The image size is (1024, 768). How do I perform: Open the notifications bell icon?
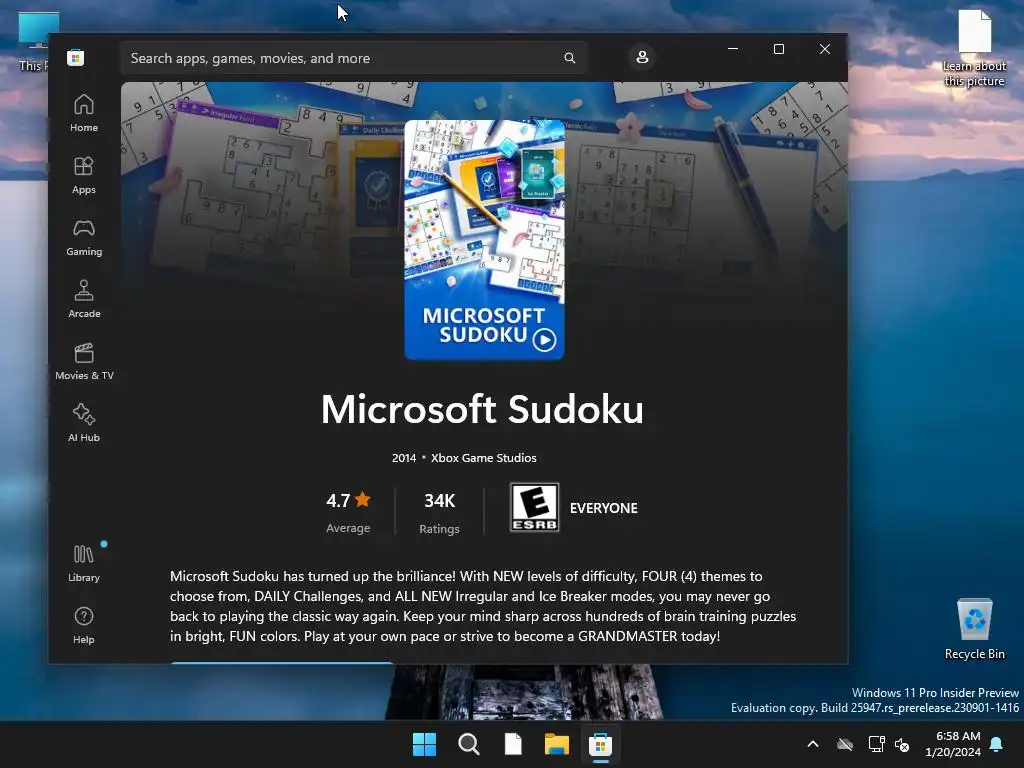coord(997,744)
